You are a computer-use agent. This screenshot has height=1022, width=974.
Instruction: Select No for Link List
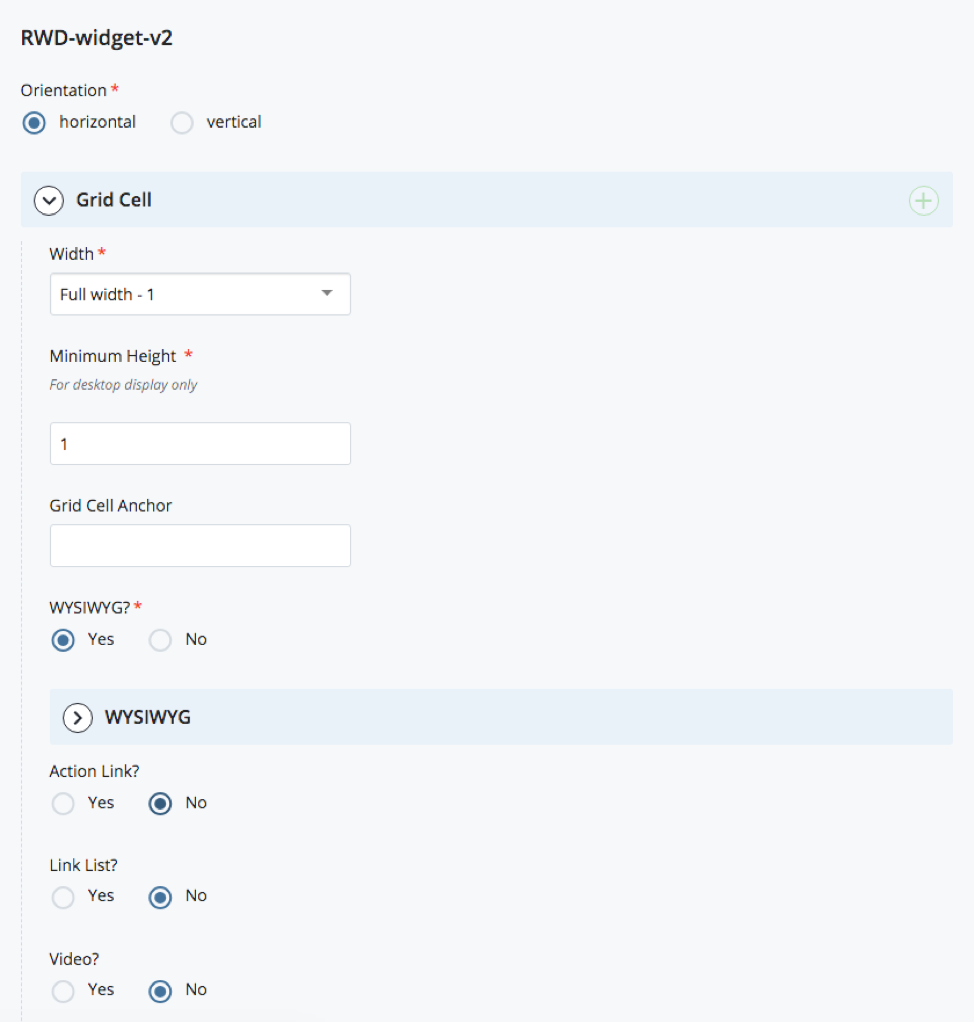click(x=160, y=897)
